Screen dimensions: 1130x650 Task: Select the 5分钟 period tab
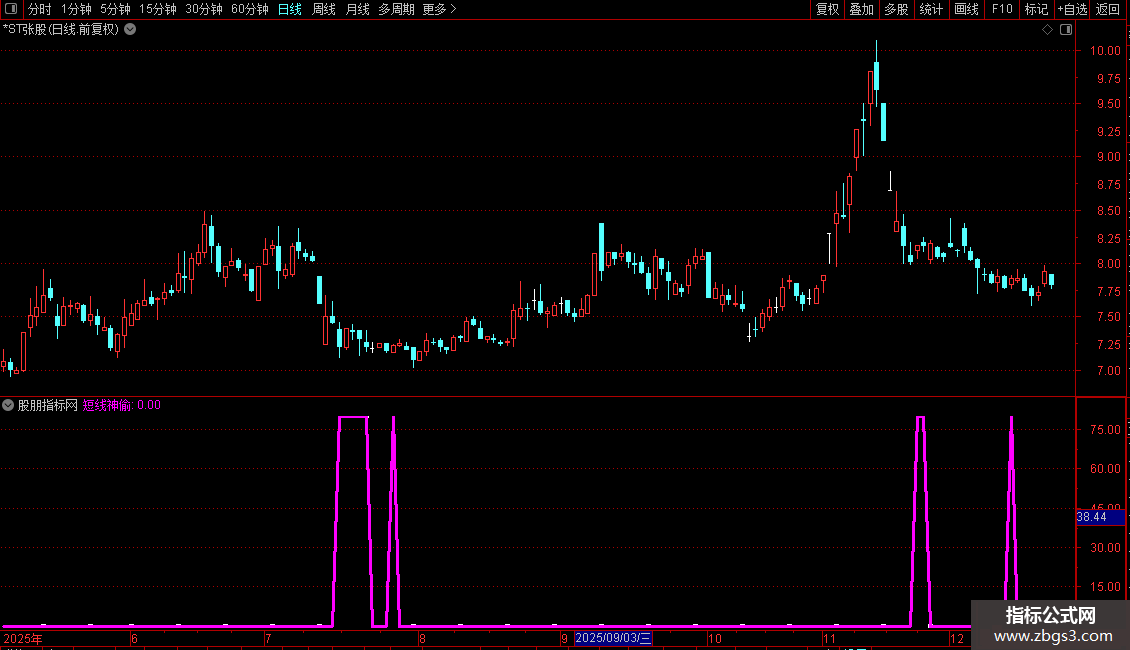pyautogui.click(x=115, y=9)
